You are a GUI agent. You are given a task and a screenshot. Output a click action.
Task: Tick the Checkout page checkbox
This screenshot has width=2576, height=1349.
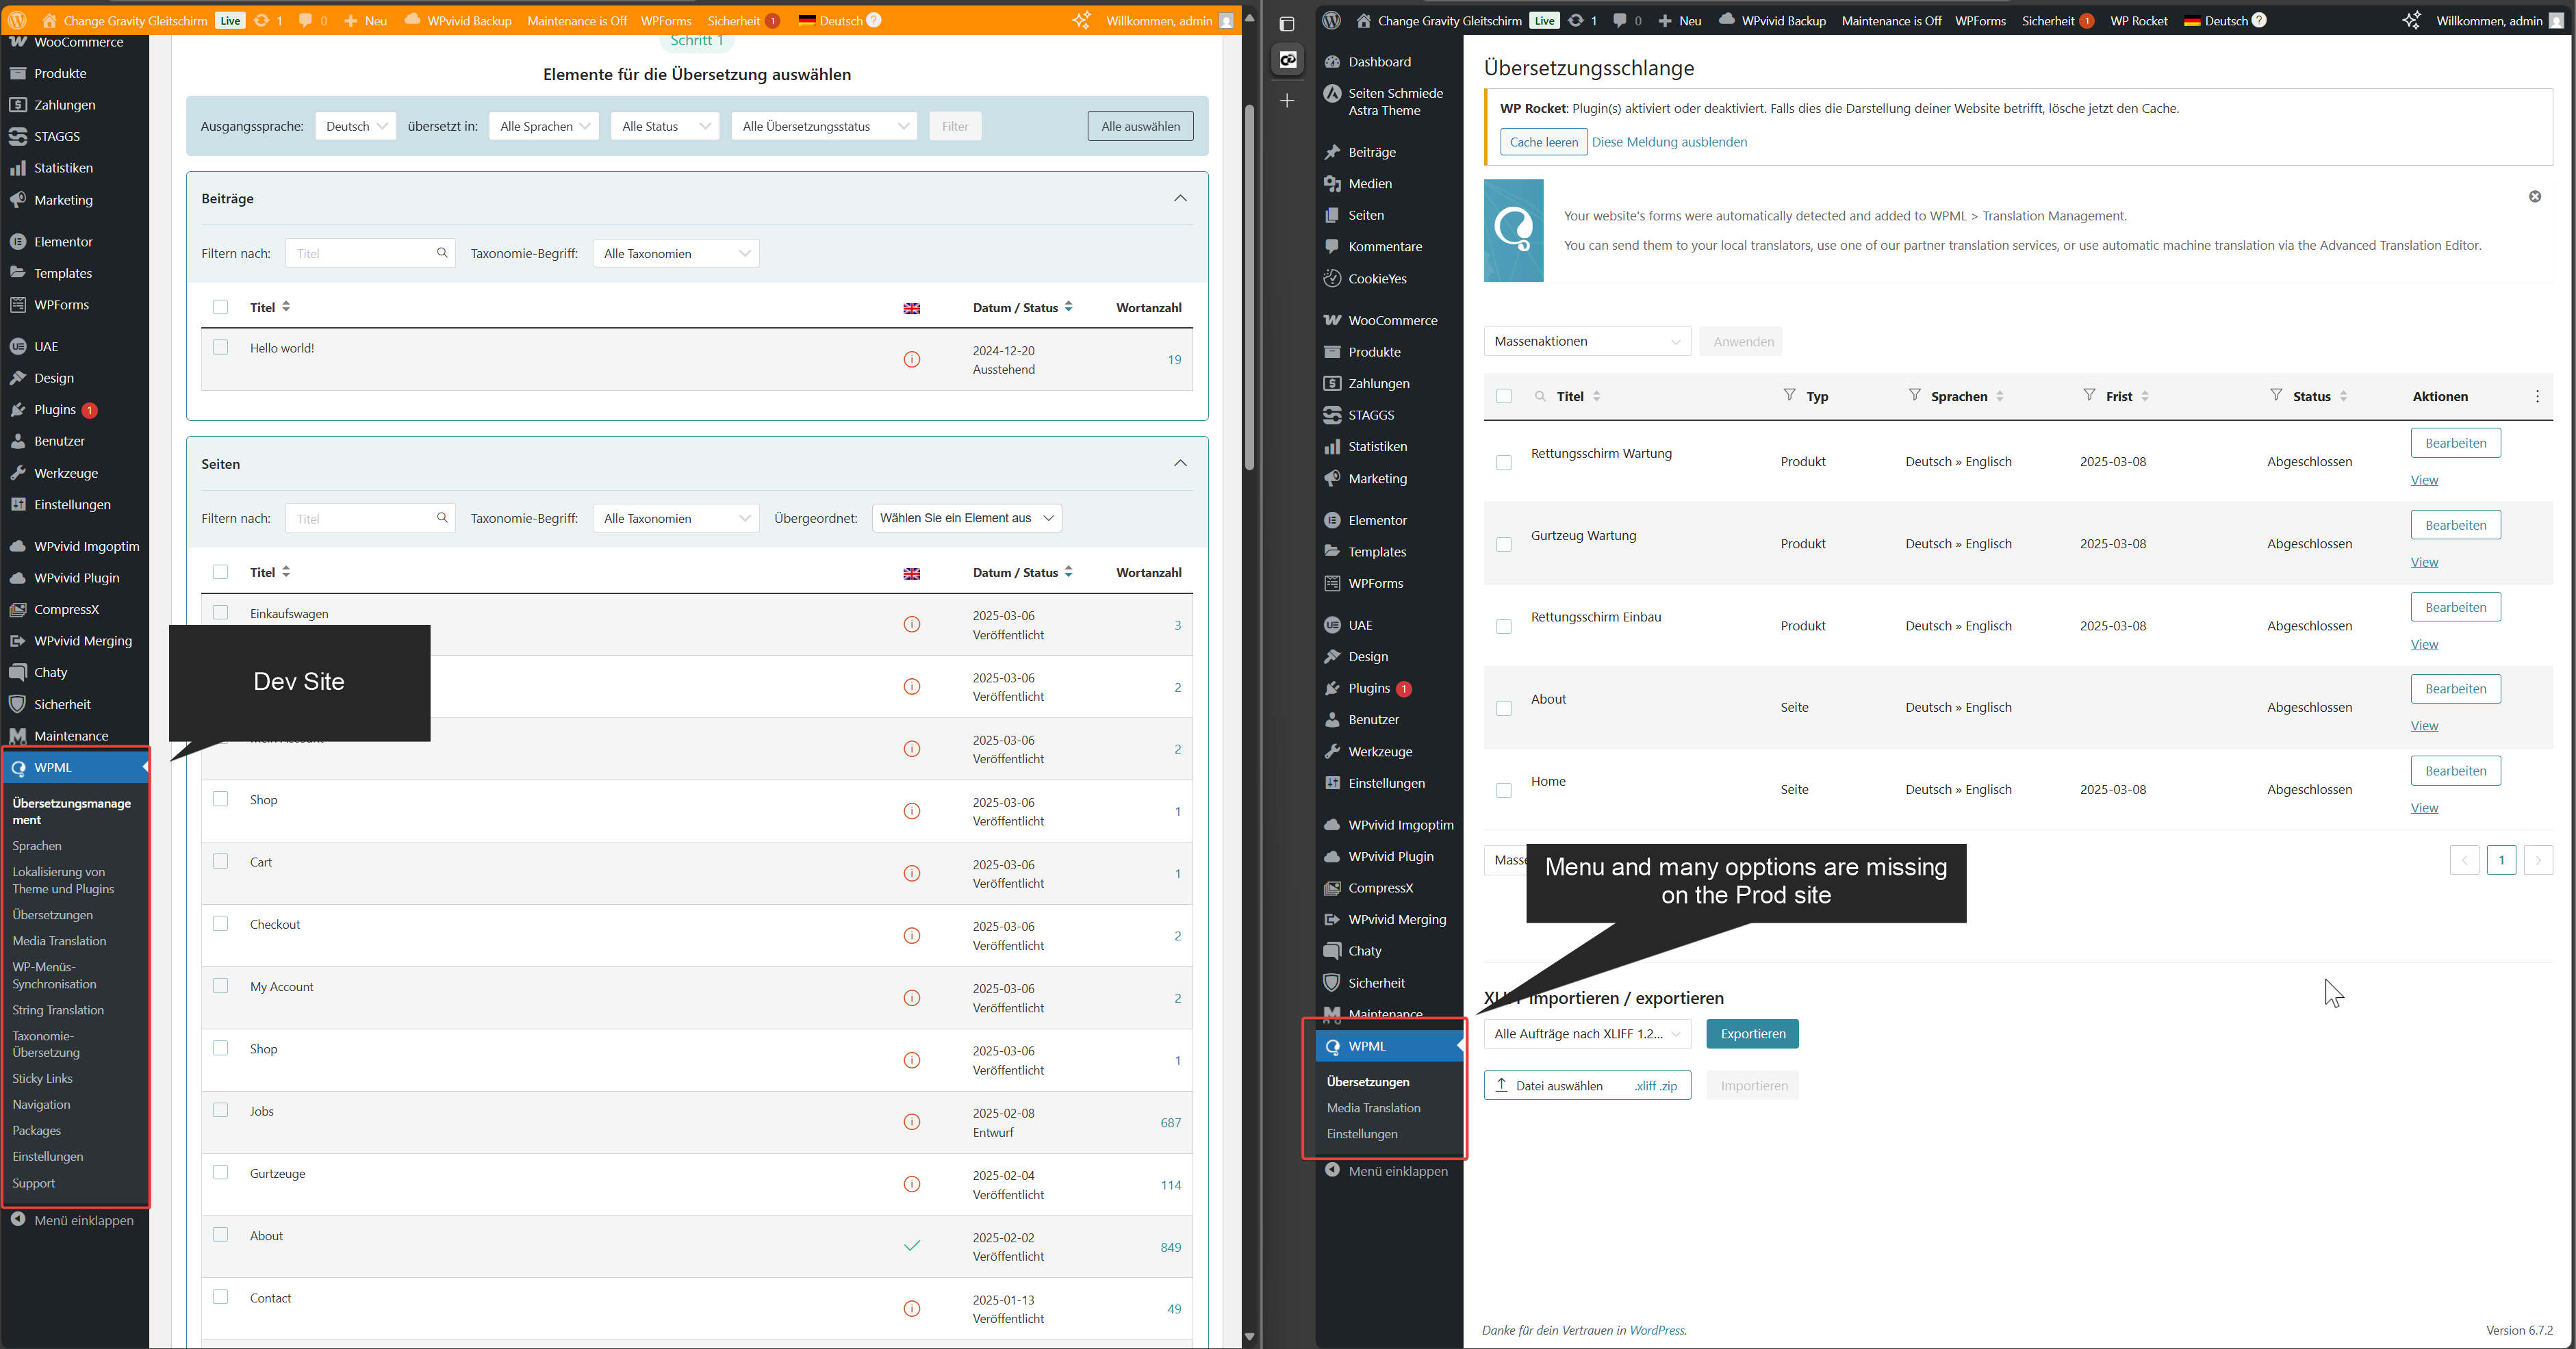[x=220, y=923]
